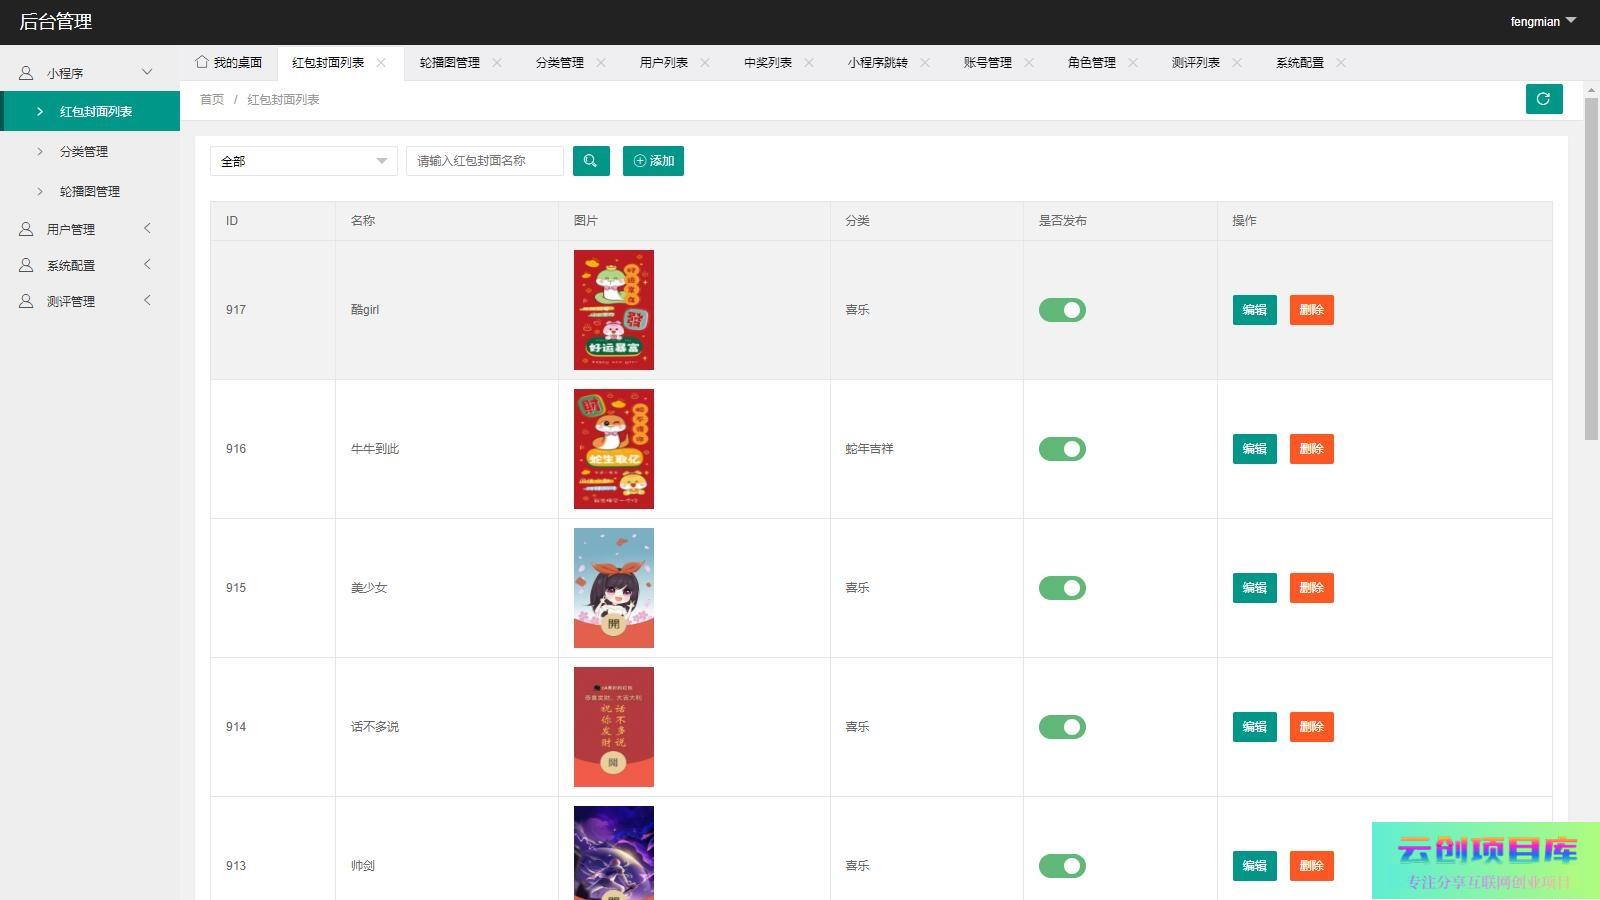Screen dimensions: 1600x900
Task: Close the 中奖列表 tab X icon
Action: tap(809, 63)
